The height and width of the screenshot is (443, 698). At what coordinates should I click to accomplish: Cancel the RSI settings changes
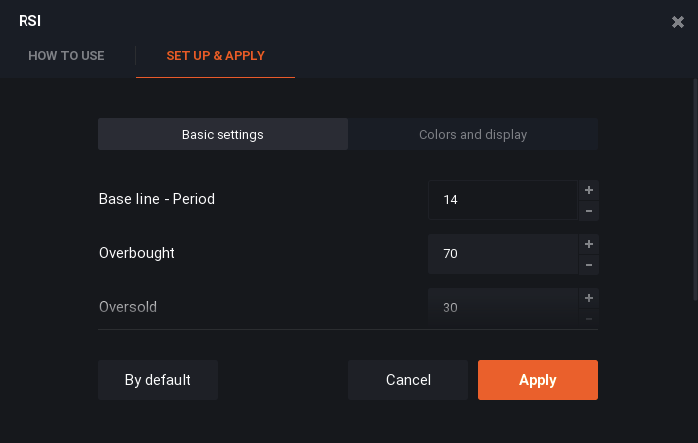tap(408, 380)
